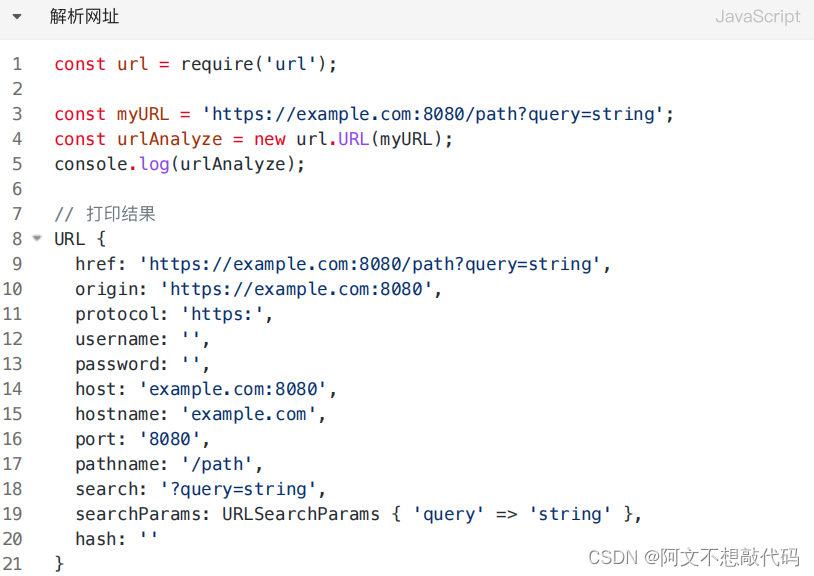The image size is (814, 576).
Task: Click the password property line
Action: click(x=142, y=363)
